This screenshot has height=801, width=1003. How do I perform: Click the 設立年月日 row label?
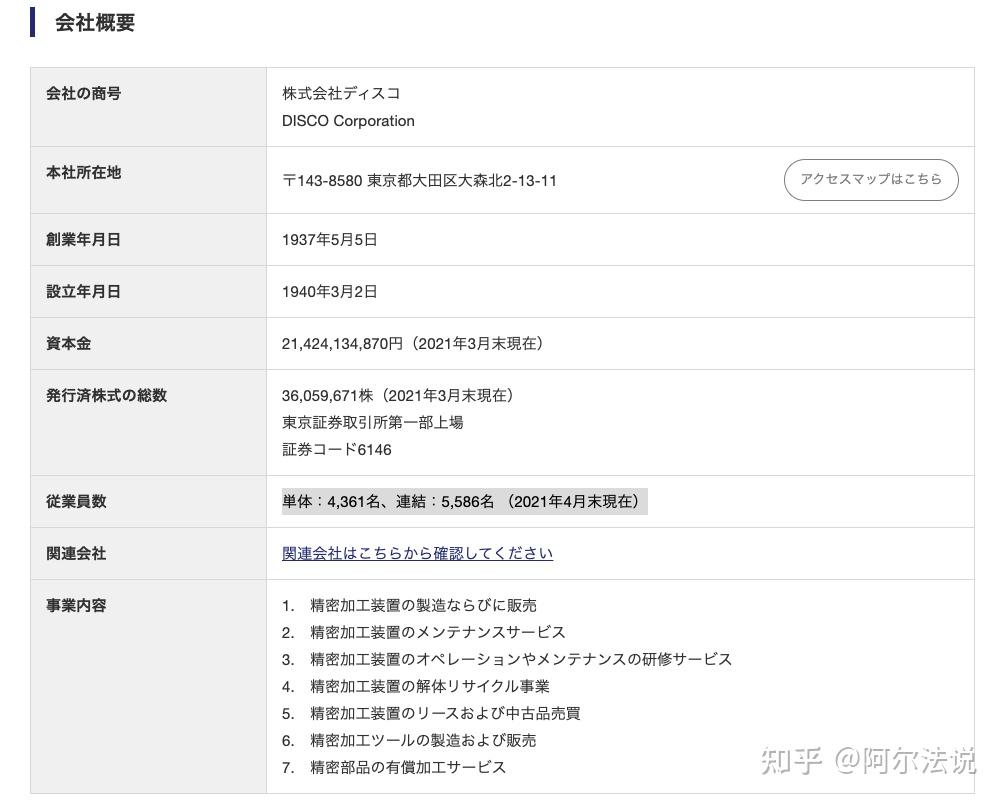click(84, 292)
